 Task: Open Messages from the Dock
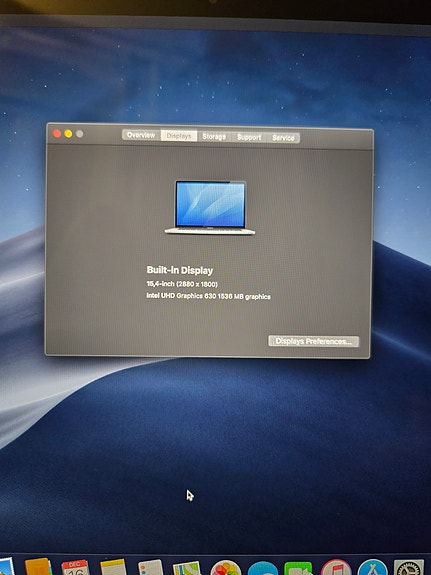coord(263,569)
